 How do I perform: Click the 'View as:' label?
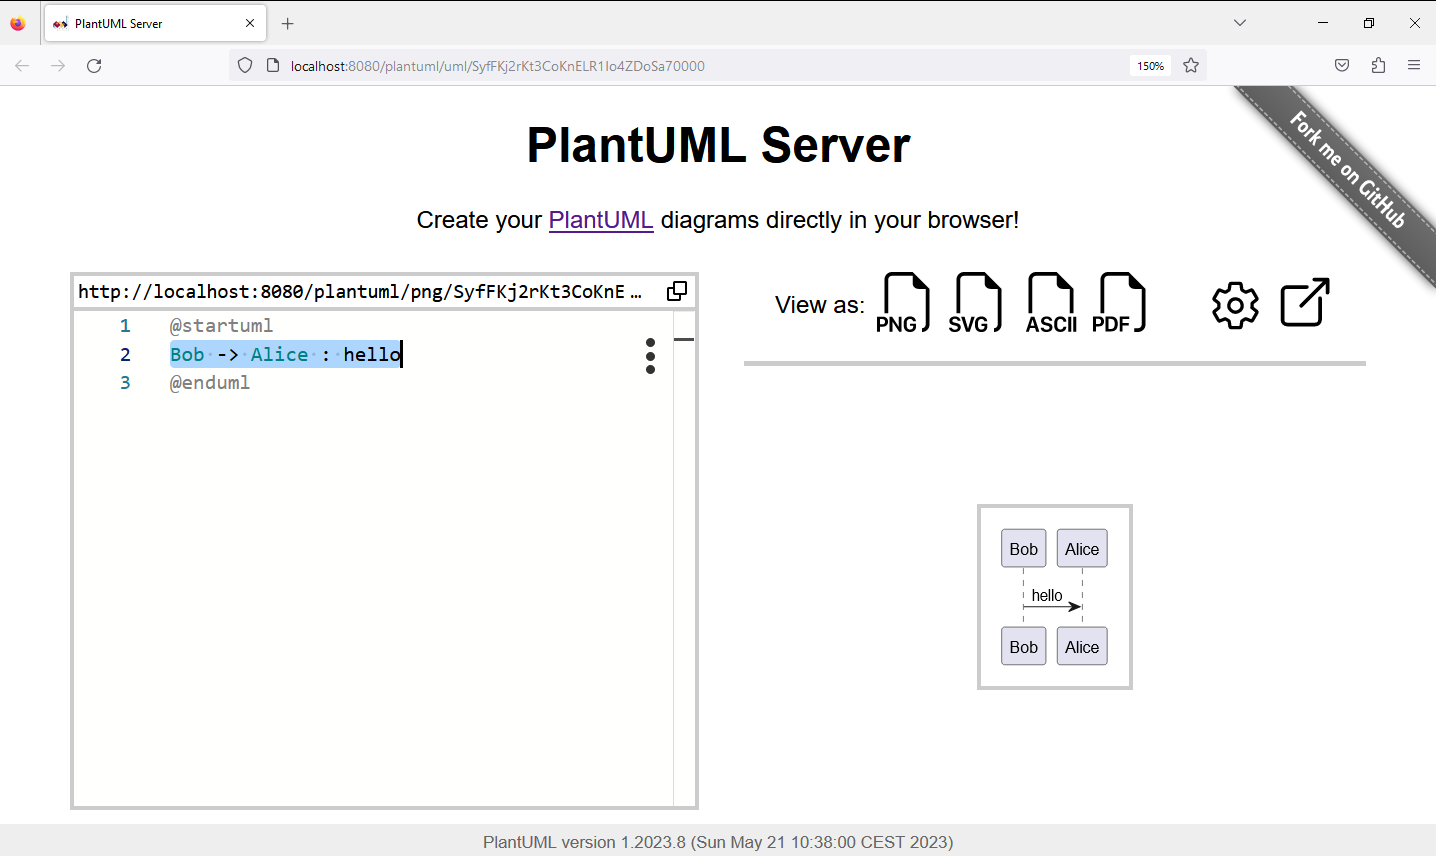tap(819, 305)
